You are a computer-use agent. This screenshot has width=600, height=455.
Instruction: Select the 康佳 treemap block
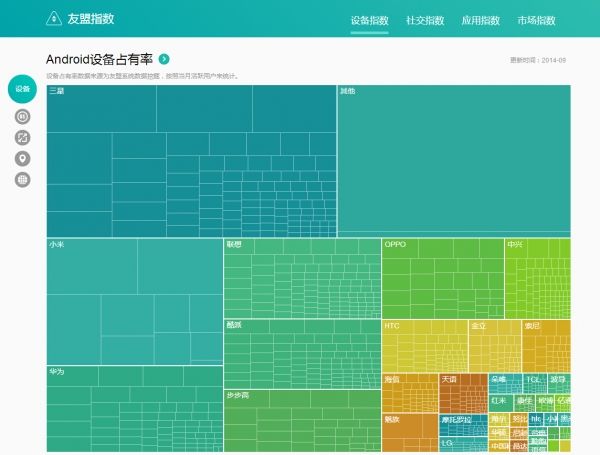pyautogui.click(x=524, y=403)
